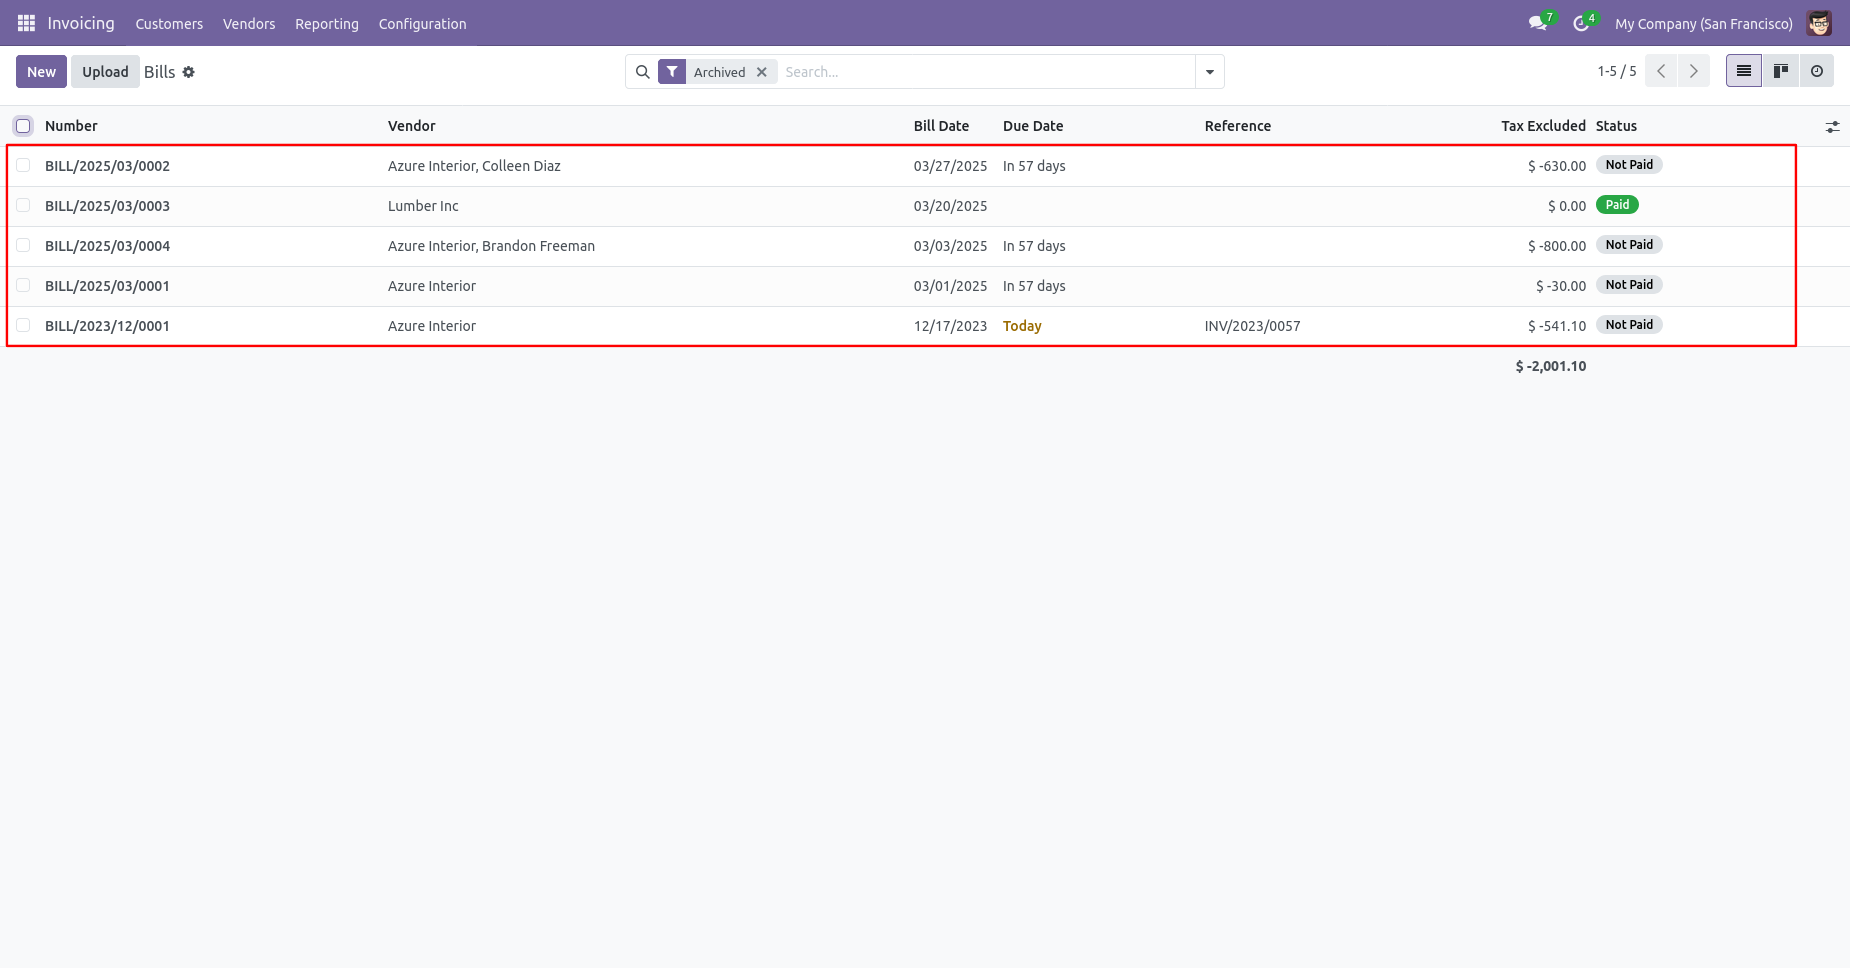The height and width of the screenshot is (968, 1850).
Task: Expand the search options dropdown arrow
Action: click(x=1210, y=72)
